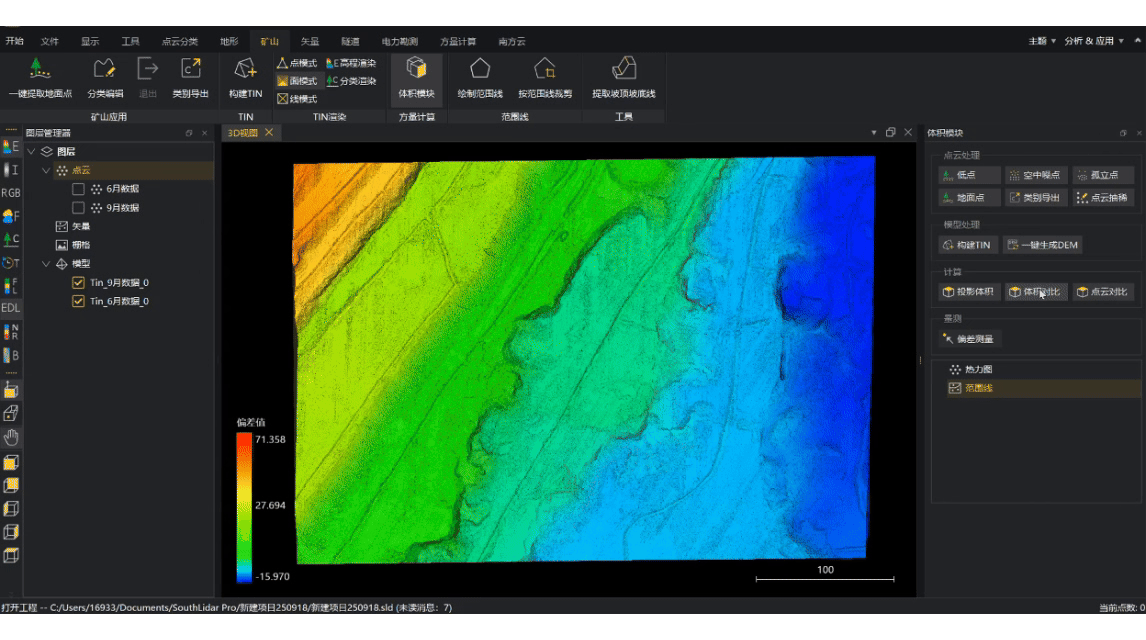This screenshot has height=640, width=1146.
Task: Select the hand pan tool
Action: 11,438
